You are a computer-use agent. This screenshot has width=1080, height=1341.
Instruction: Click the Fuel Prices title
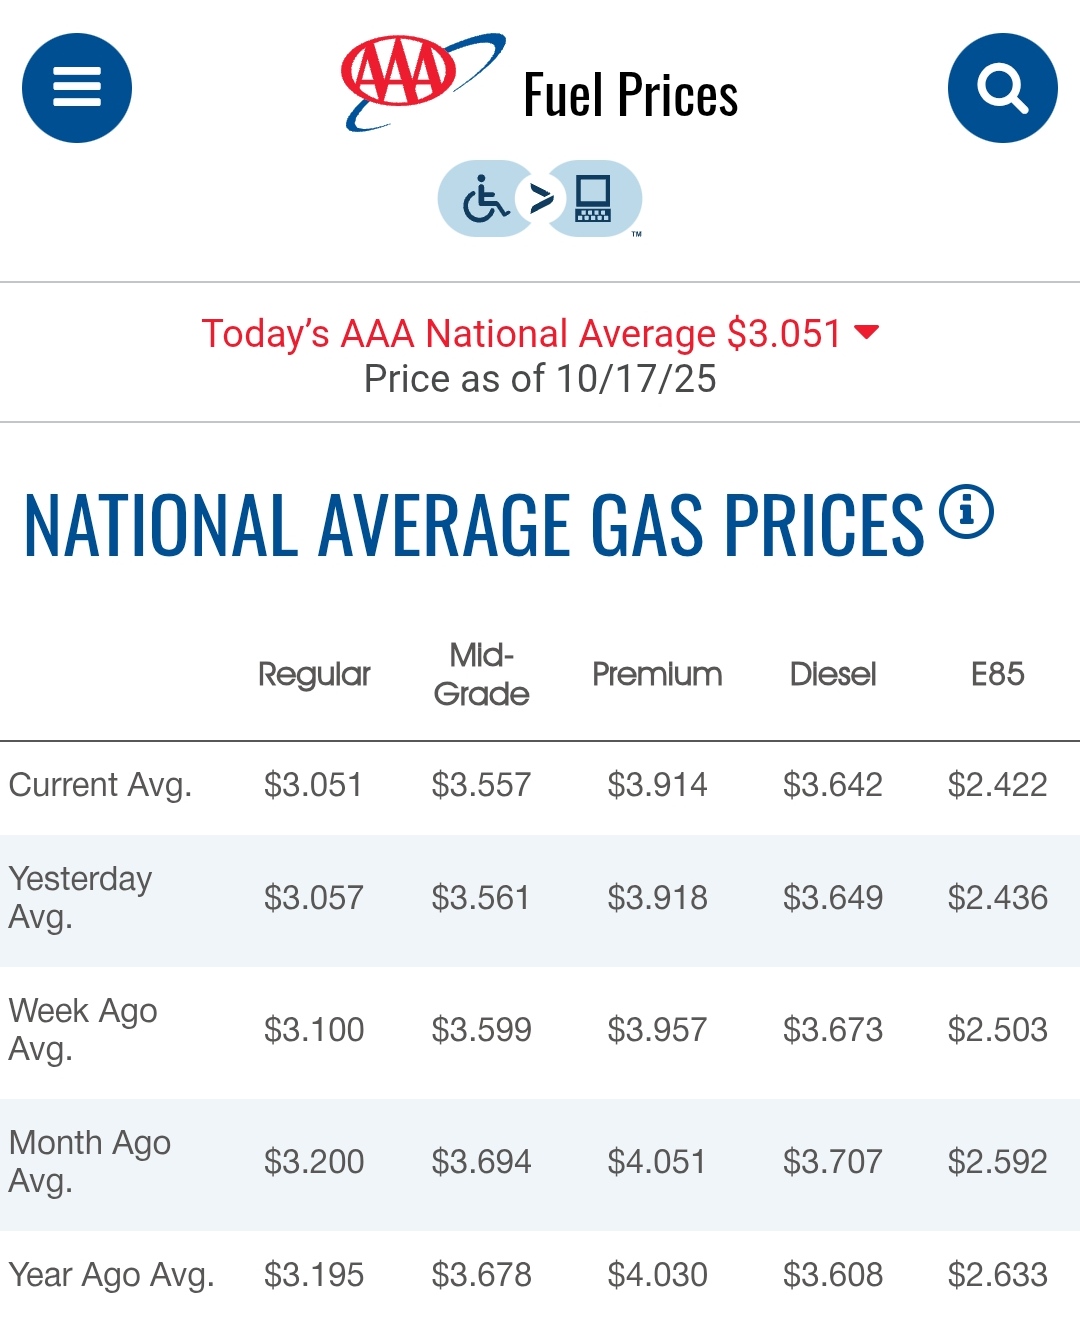(630, 96)
